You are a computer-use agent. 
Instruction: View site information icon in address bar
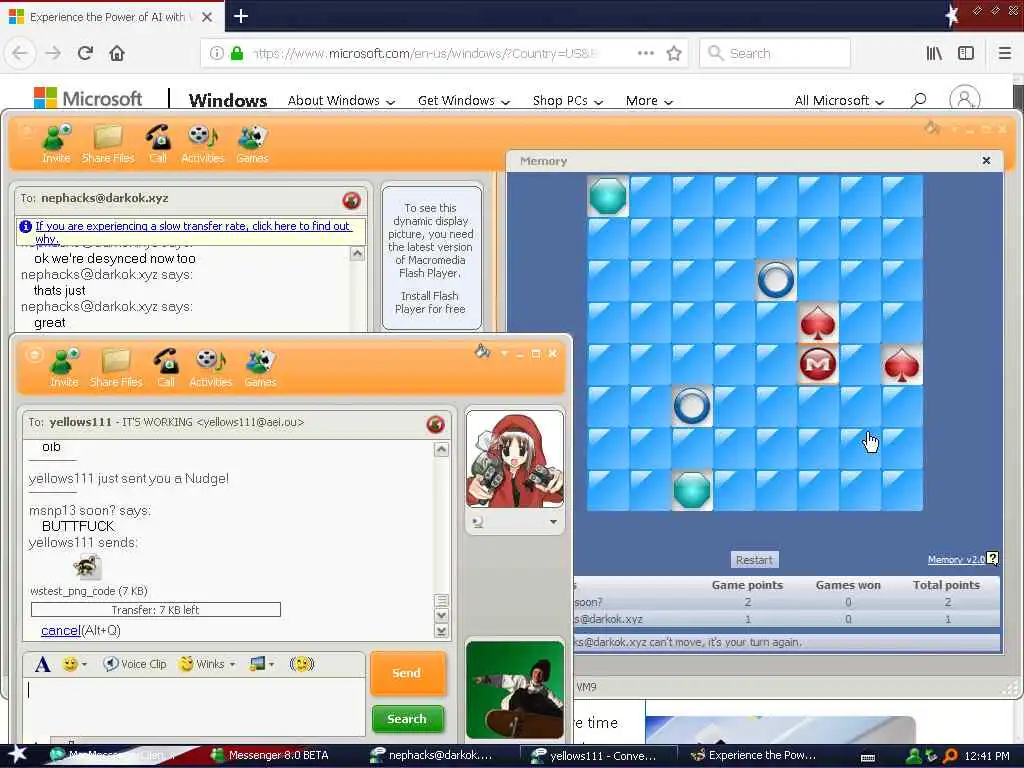pyautogui.click(x=216, y=53)
